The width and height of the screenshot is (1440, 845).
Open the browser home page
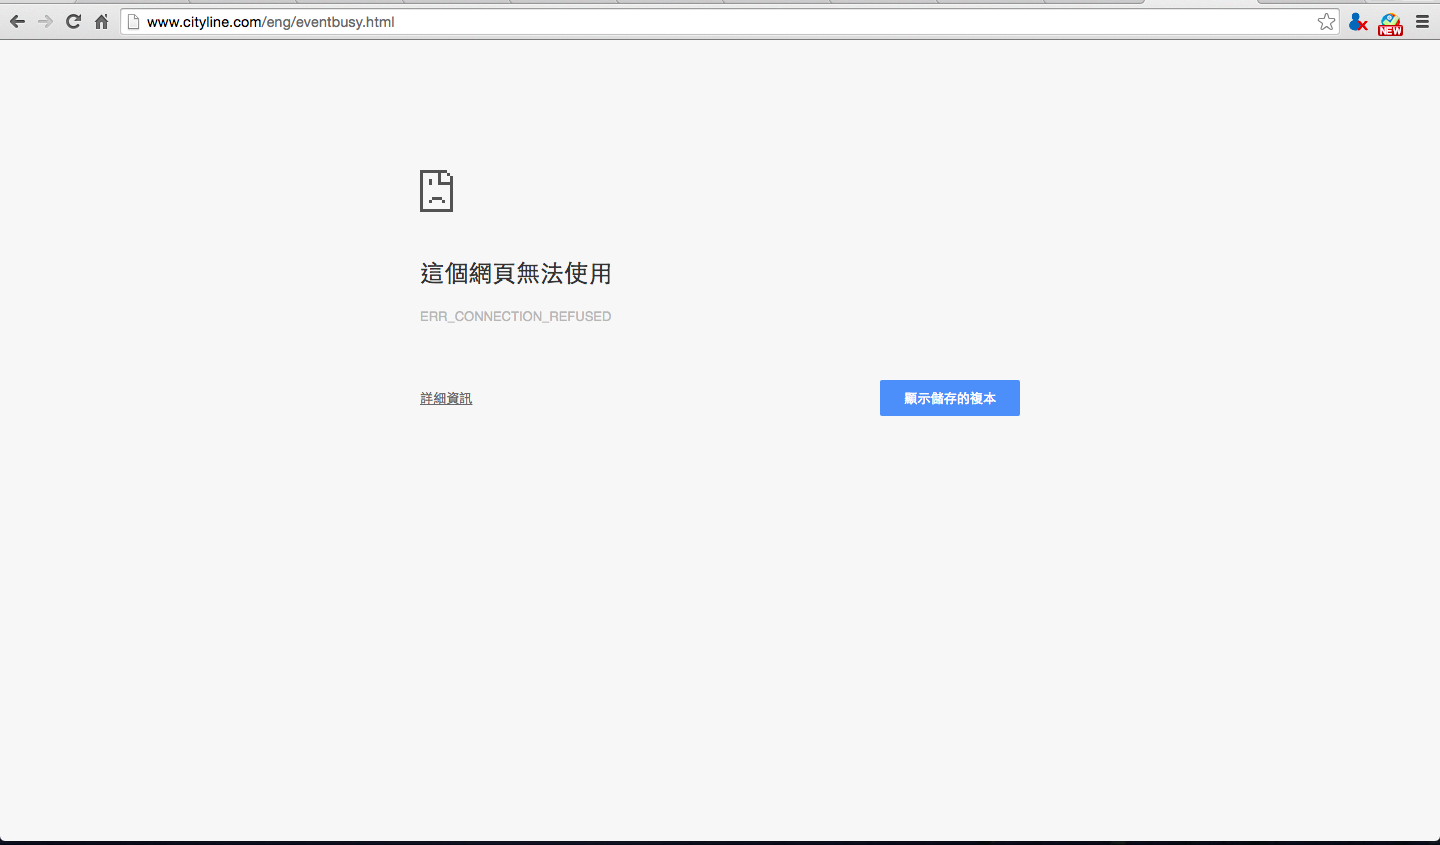100,21
